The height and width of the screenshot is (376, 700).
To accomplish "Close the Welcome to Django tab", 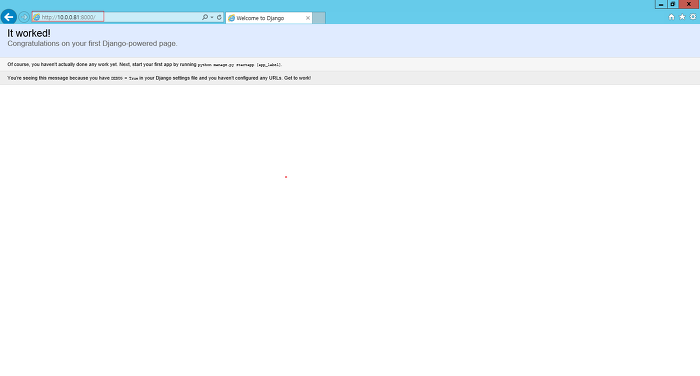I will [x=308, y=18].
